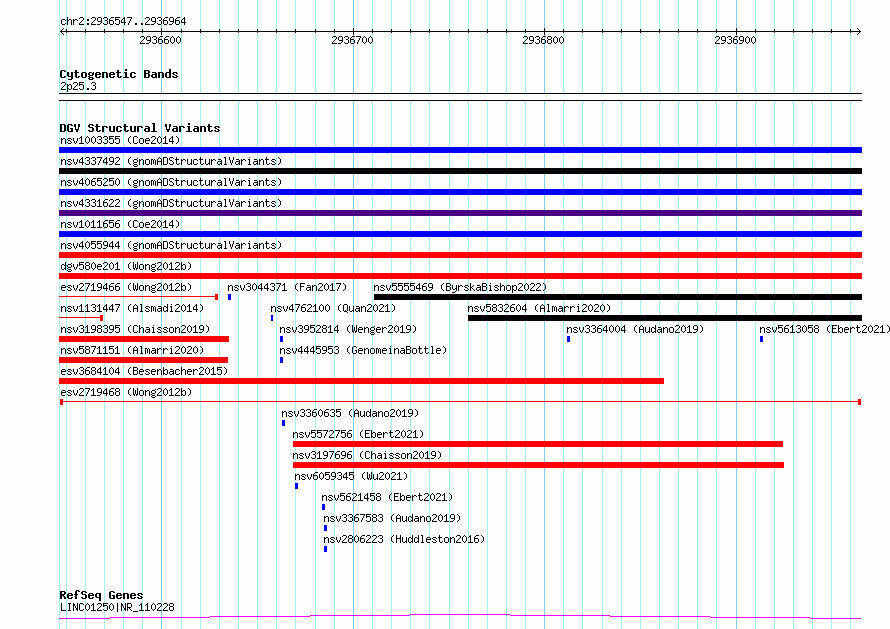Open nsv4762100 (Quan2021) label
The image size is (890, 629).
333,308
